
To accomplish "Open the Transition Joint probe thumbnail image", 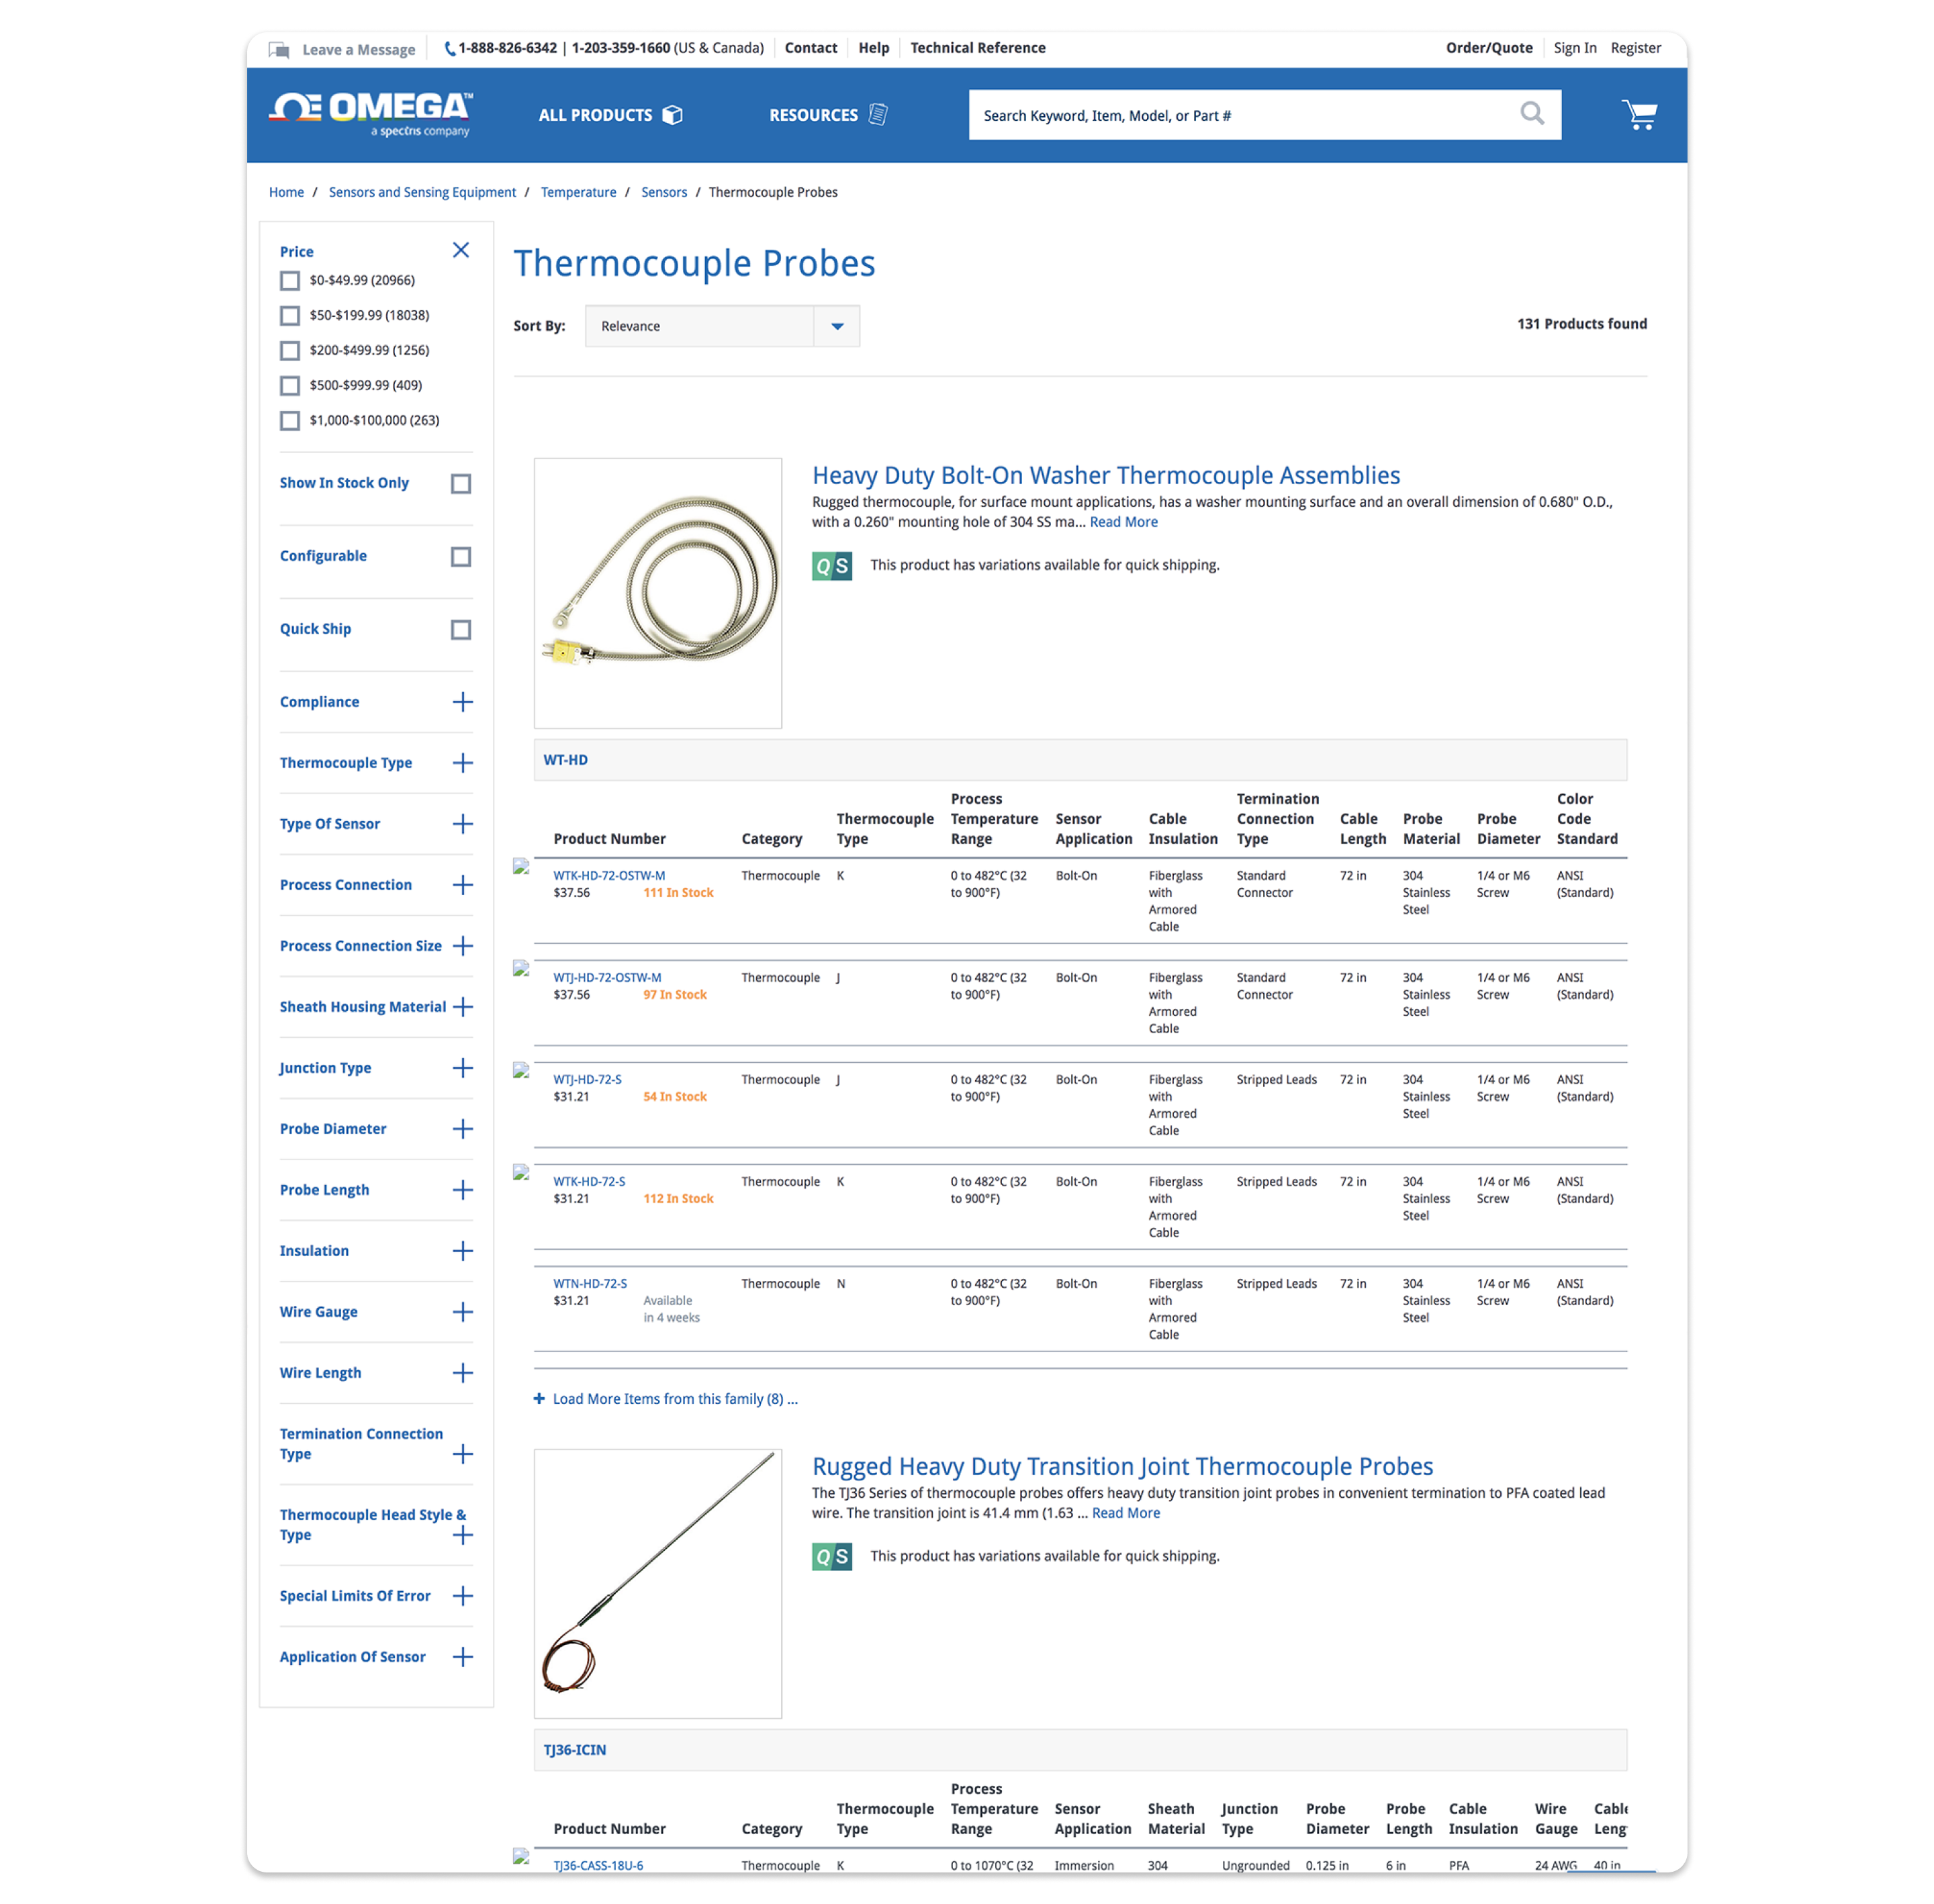I will (x=657, y=1583).
